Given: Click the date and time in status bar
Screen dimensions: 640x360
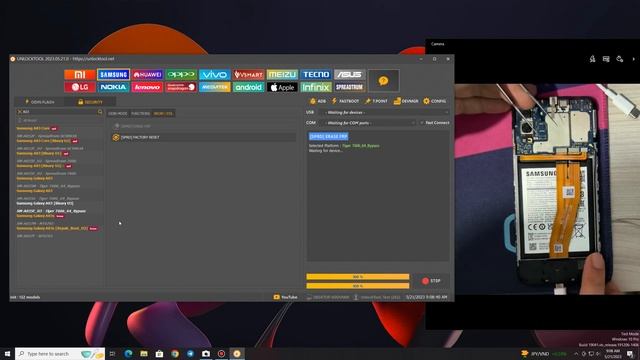Looking at the screenshot, I should click(x=427, y=297).
